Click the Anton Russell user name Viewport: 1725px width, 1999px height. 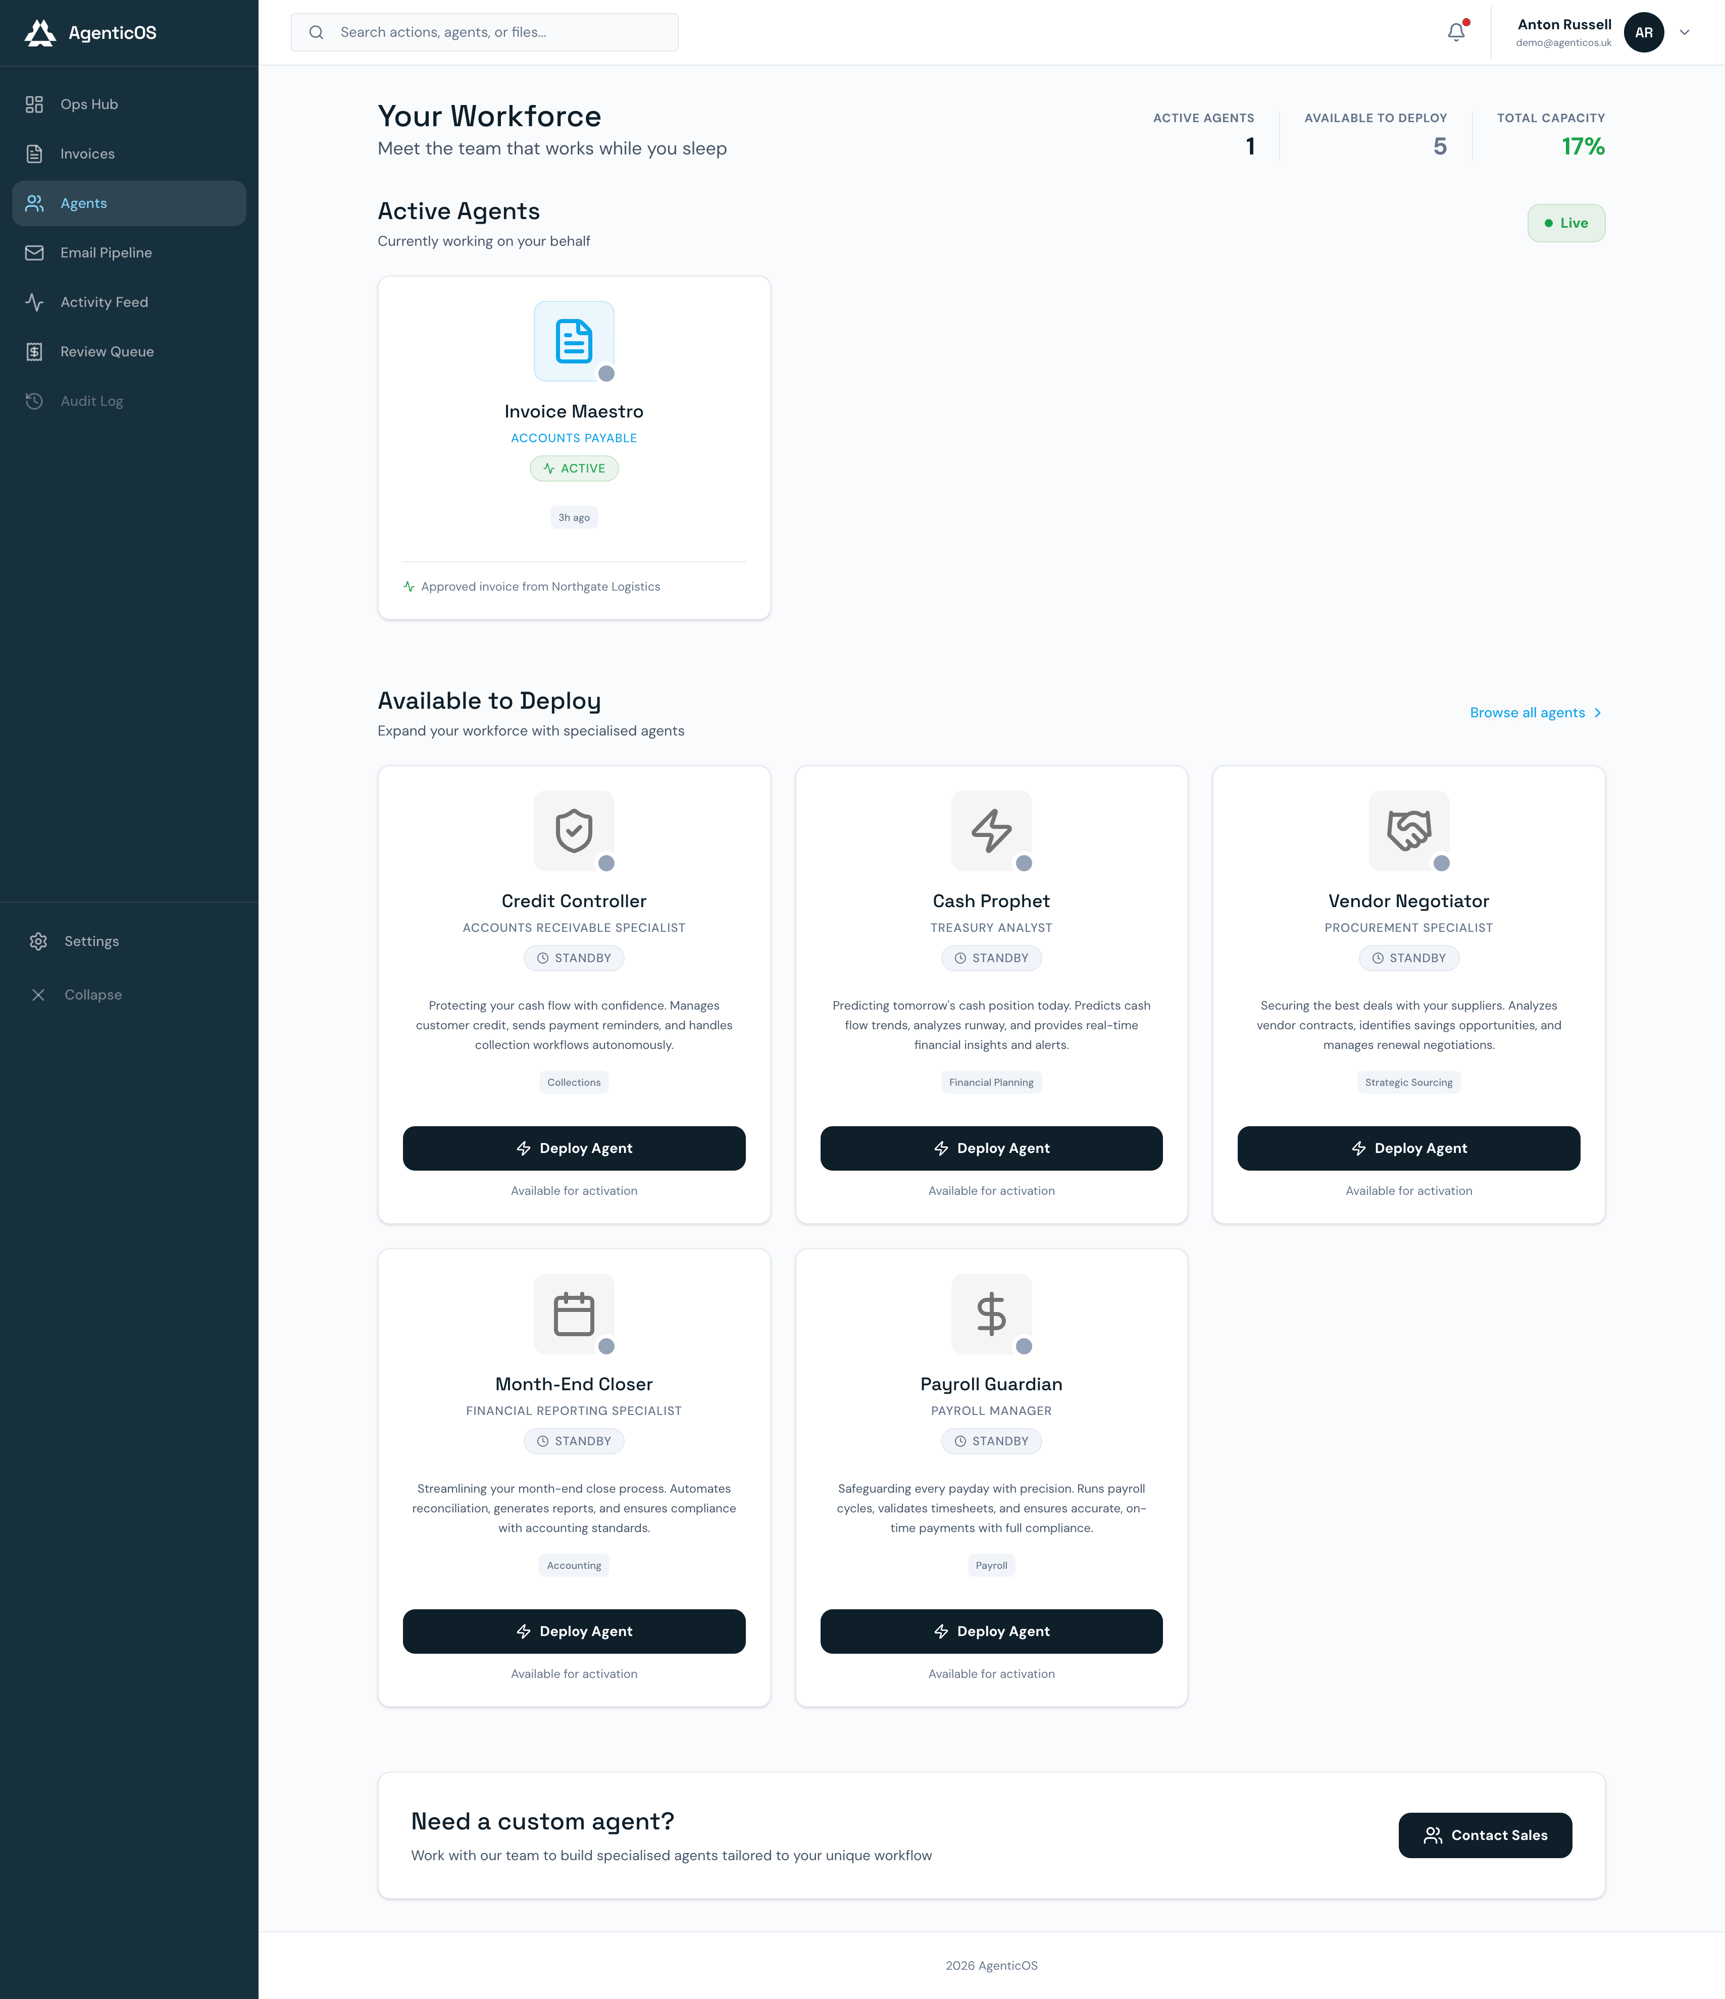pyautogui.click(x=1564, y=25)
